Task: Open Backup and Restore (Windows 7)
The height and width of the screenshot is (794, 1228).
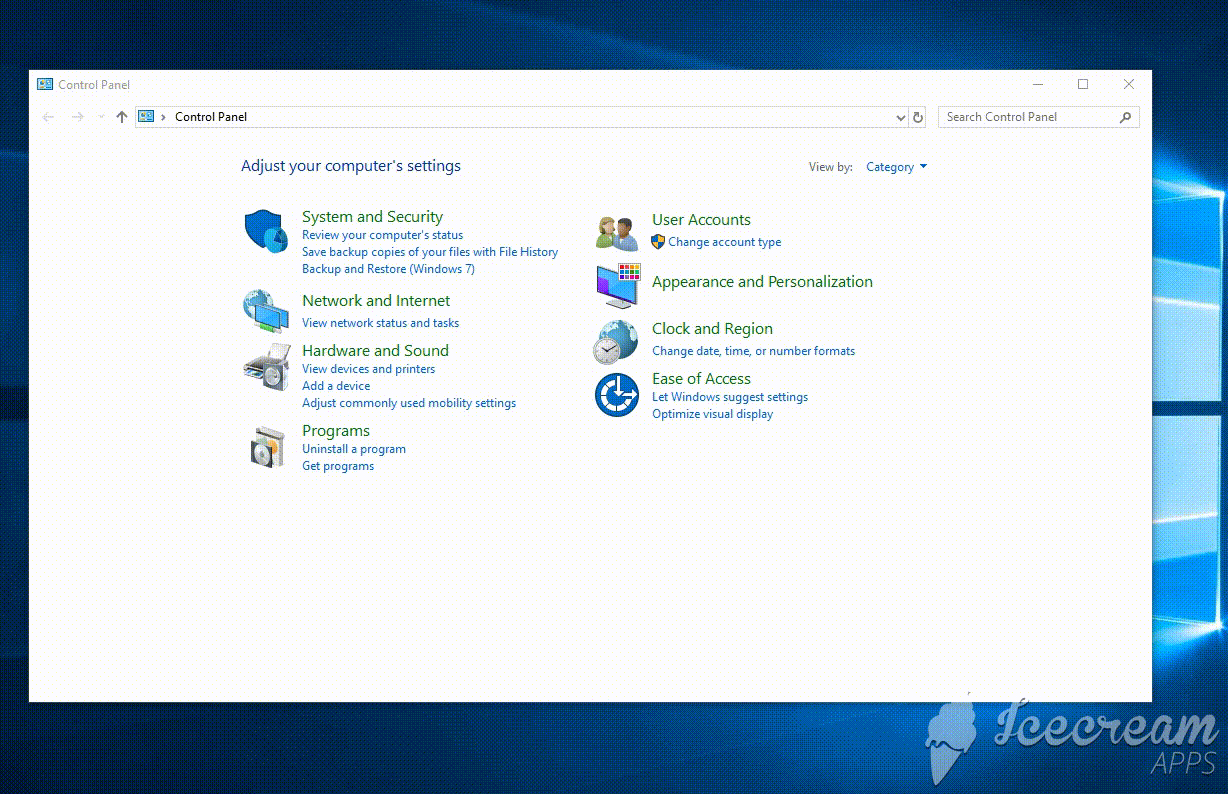Action: (388, 269)
